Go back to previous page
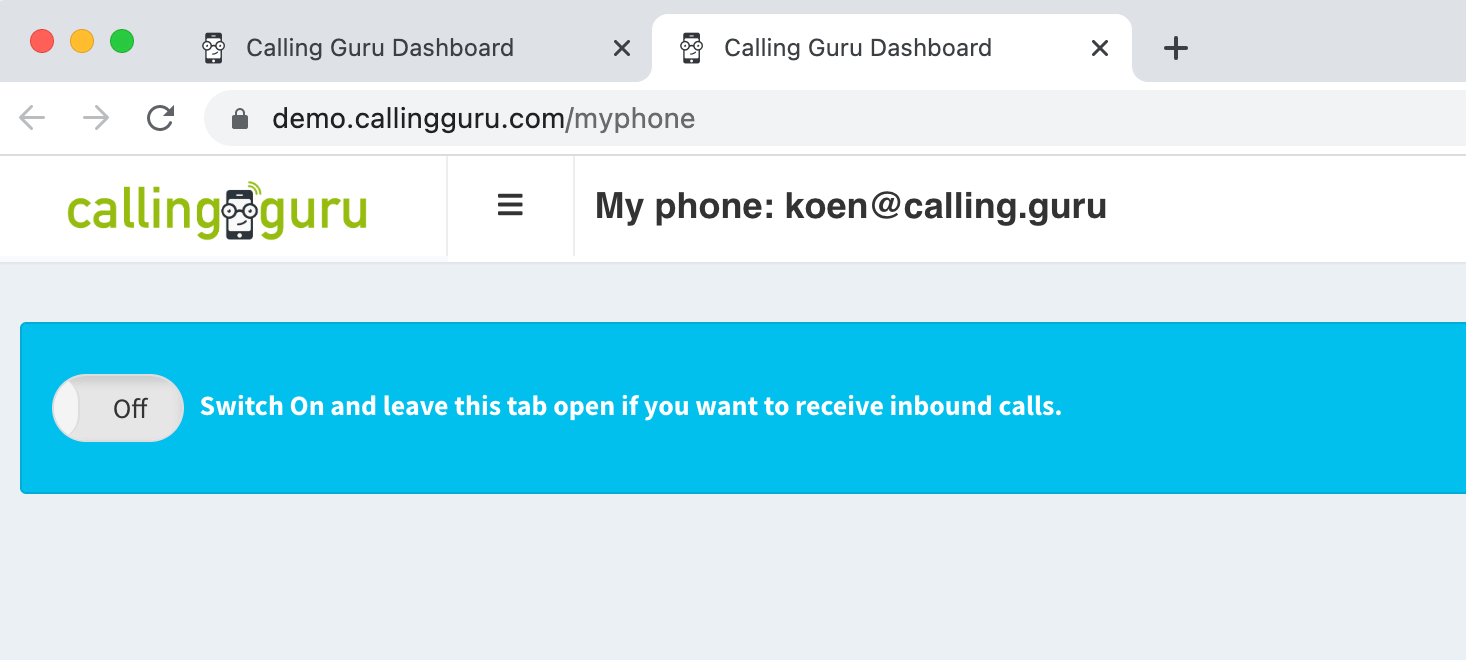 (32, 119)
